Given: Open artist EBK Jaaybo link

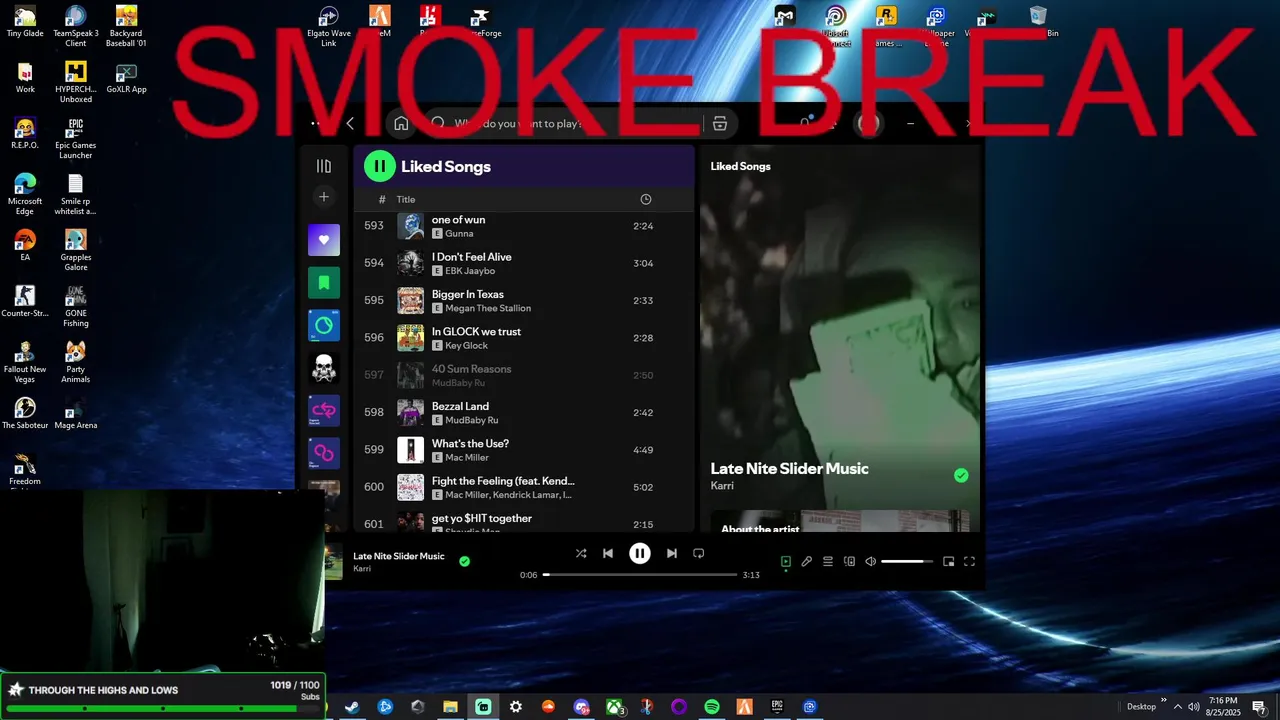Looking at the screenshot, I should tap(470, 271).
